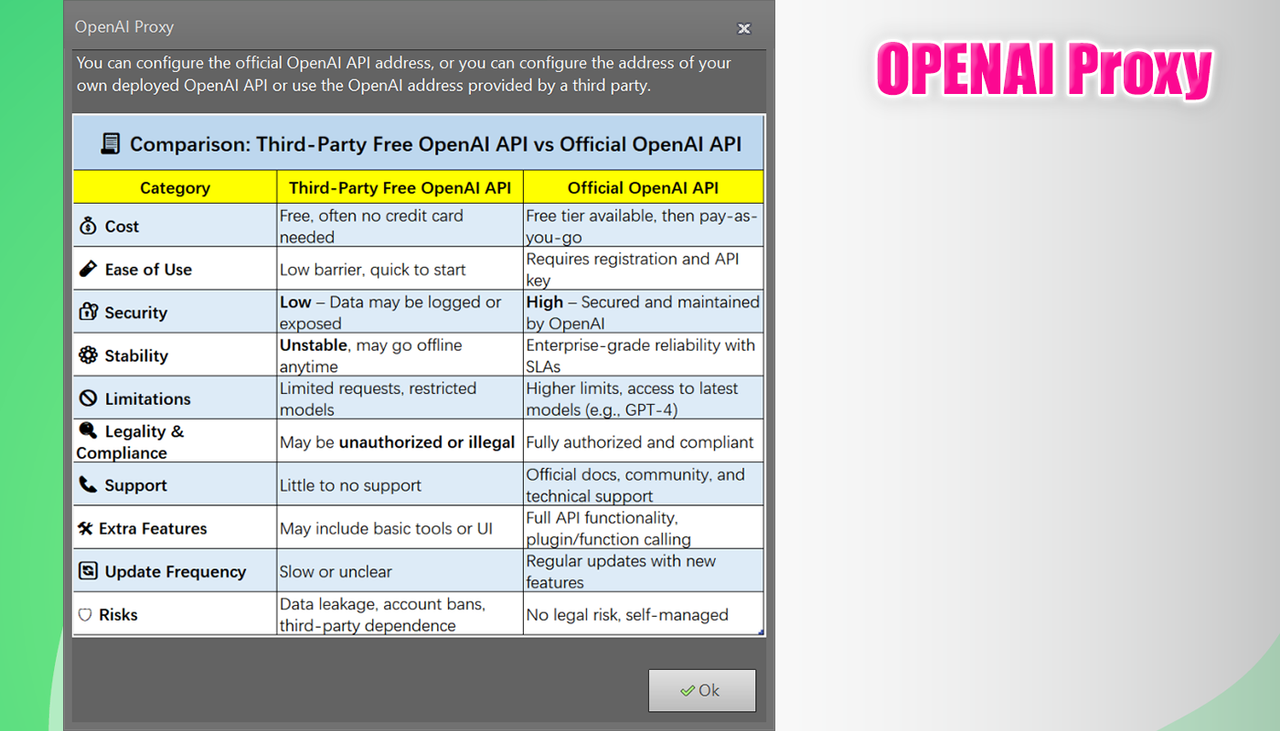The height and width of the screenshot is (731, 1280).
Task: Click the green checkmark inside the Ok button
Action: pos(687,690)
